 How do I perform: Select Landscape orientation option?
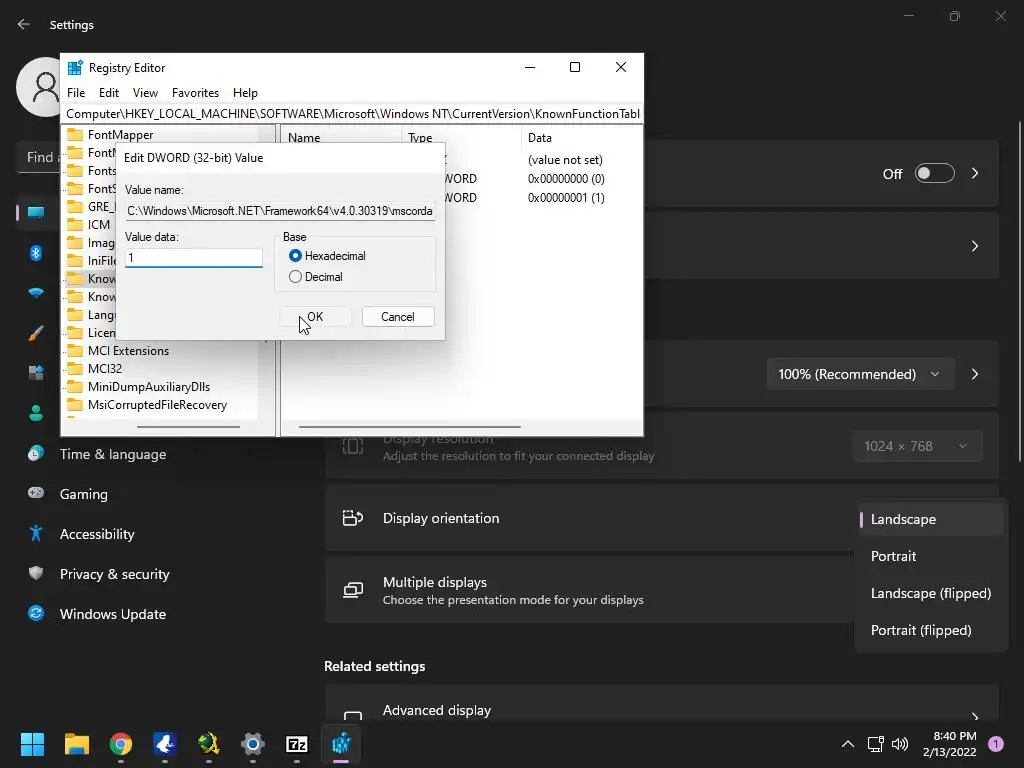931,519
